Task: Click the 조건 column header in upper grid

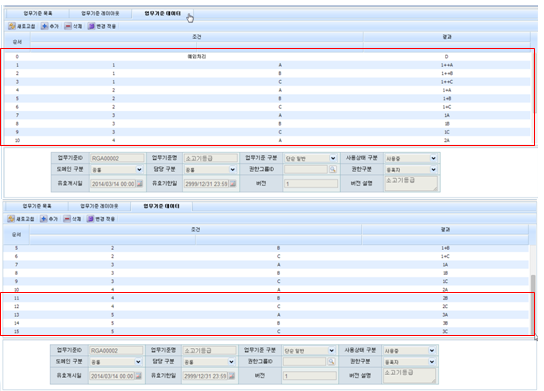Action: point(197,37)
